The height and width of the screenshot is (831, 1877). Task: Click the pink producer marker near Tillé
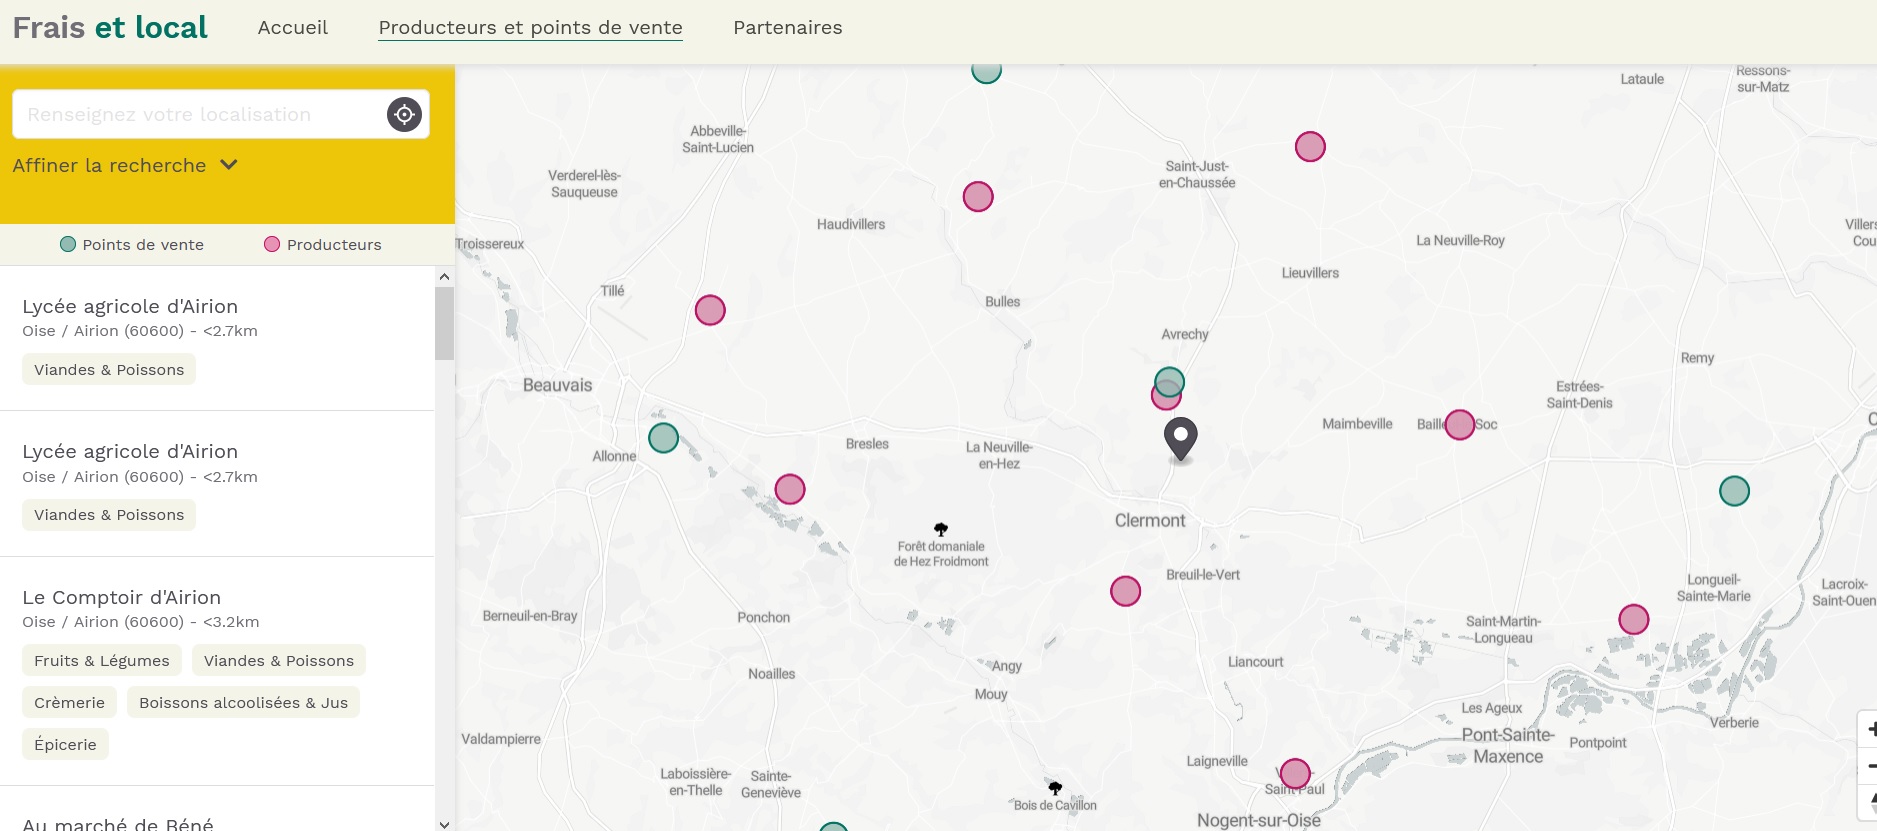[x=710, y=310]
